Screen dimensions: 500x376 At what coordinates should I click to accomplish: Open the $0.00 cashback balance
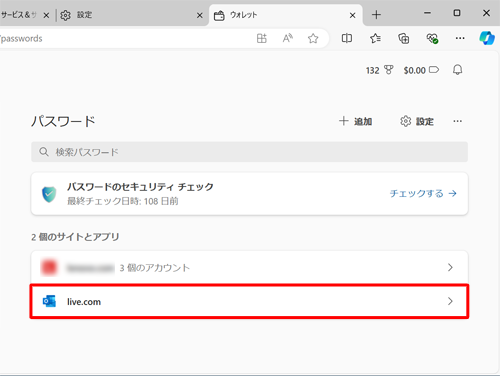click(x=421, y=70)
